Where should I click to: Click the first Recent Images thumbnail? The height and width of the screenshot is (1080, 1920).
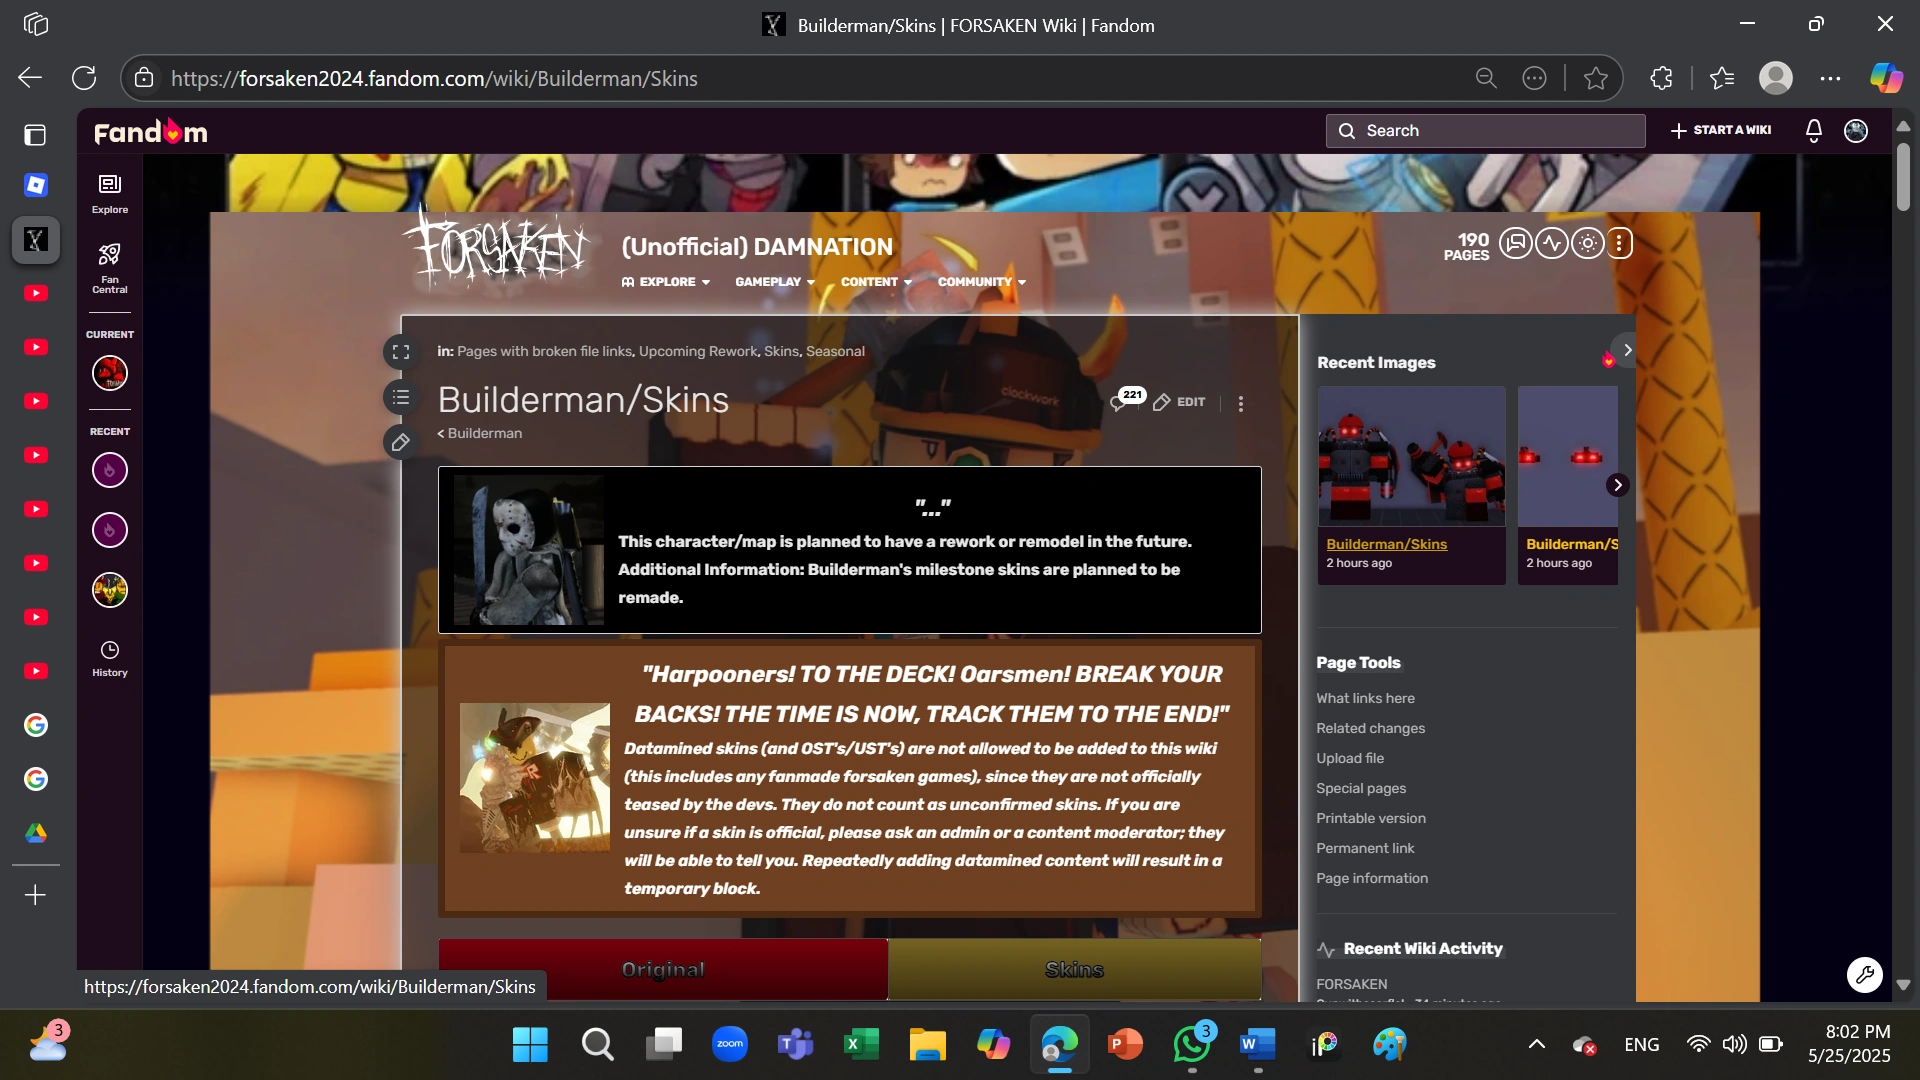[1411, 456]
